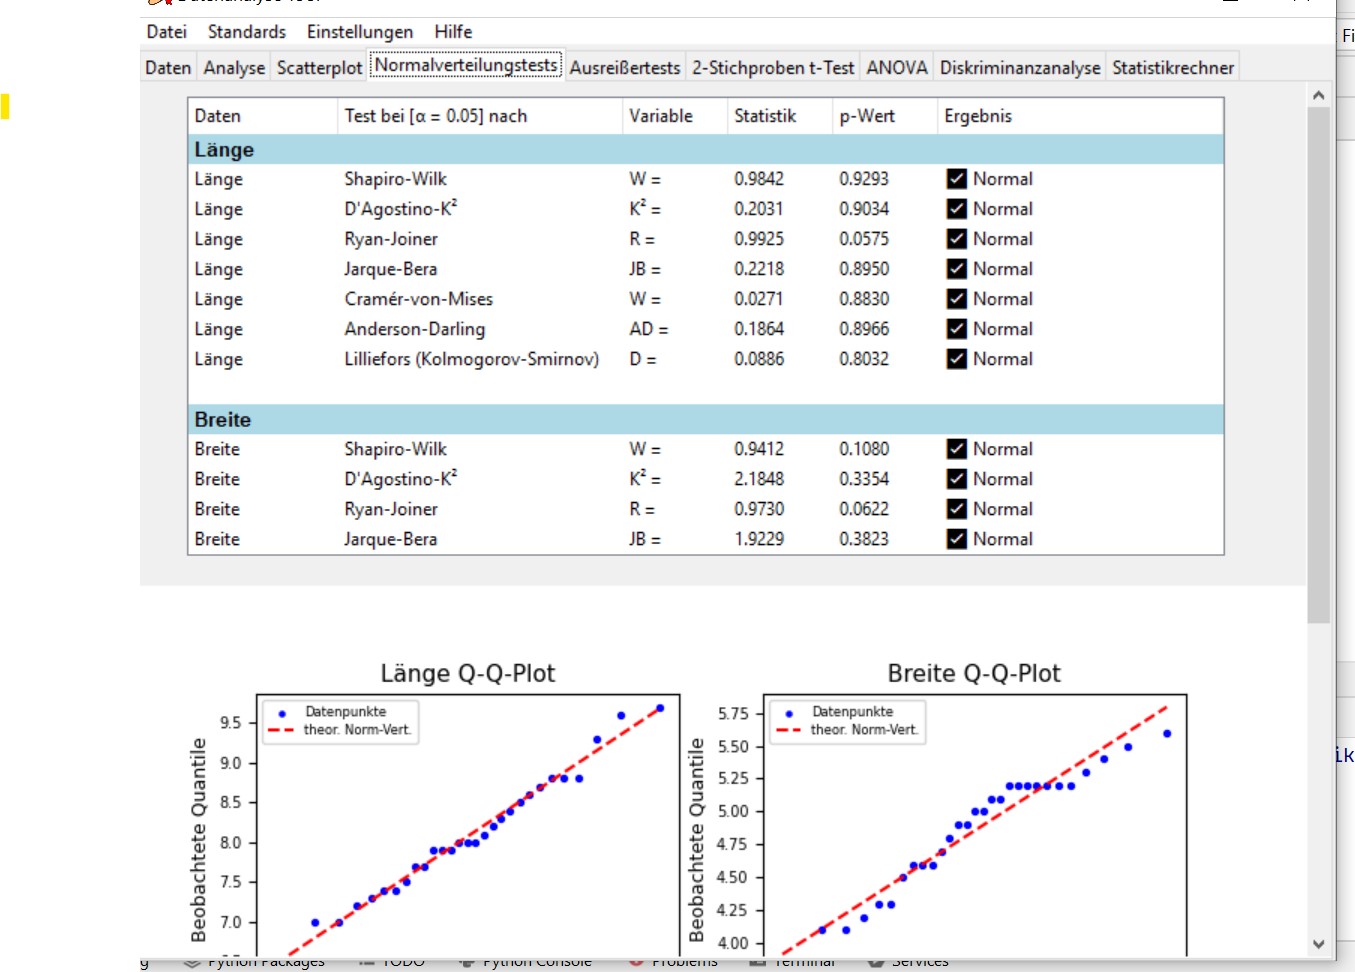Open the Hilfe menu
This screenshot has height=972, width=1355.
(453, 32)
